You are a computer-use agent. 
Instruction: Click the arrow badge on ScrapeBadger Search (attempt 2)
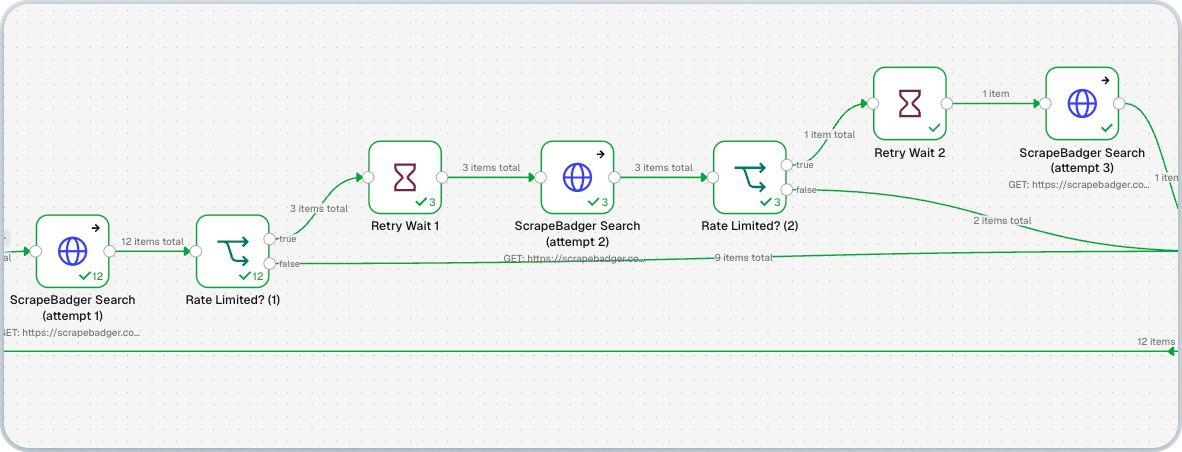602,154
